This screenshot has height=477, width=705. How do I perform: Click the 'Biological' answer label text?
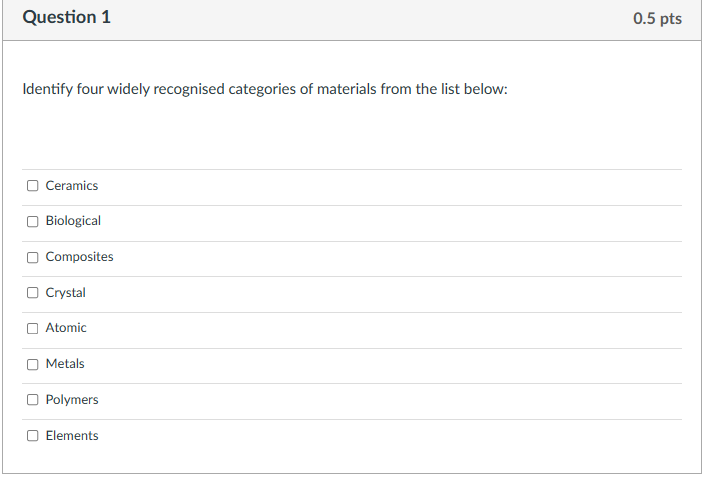point(73,221)
